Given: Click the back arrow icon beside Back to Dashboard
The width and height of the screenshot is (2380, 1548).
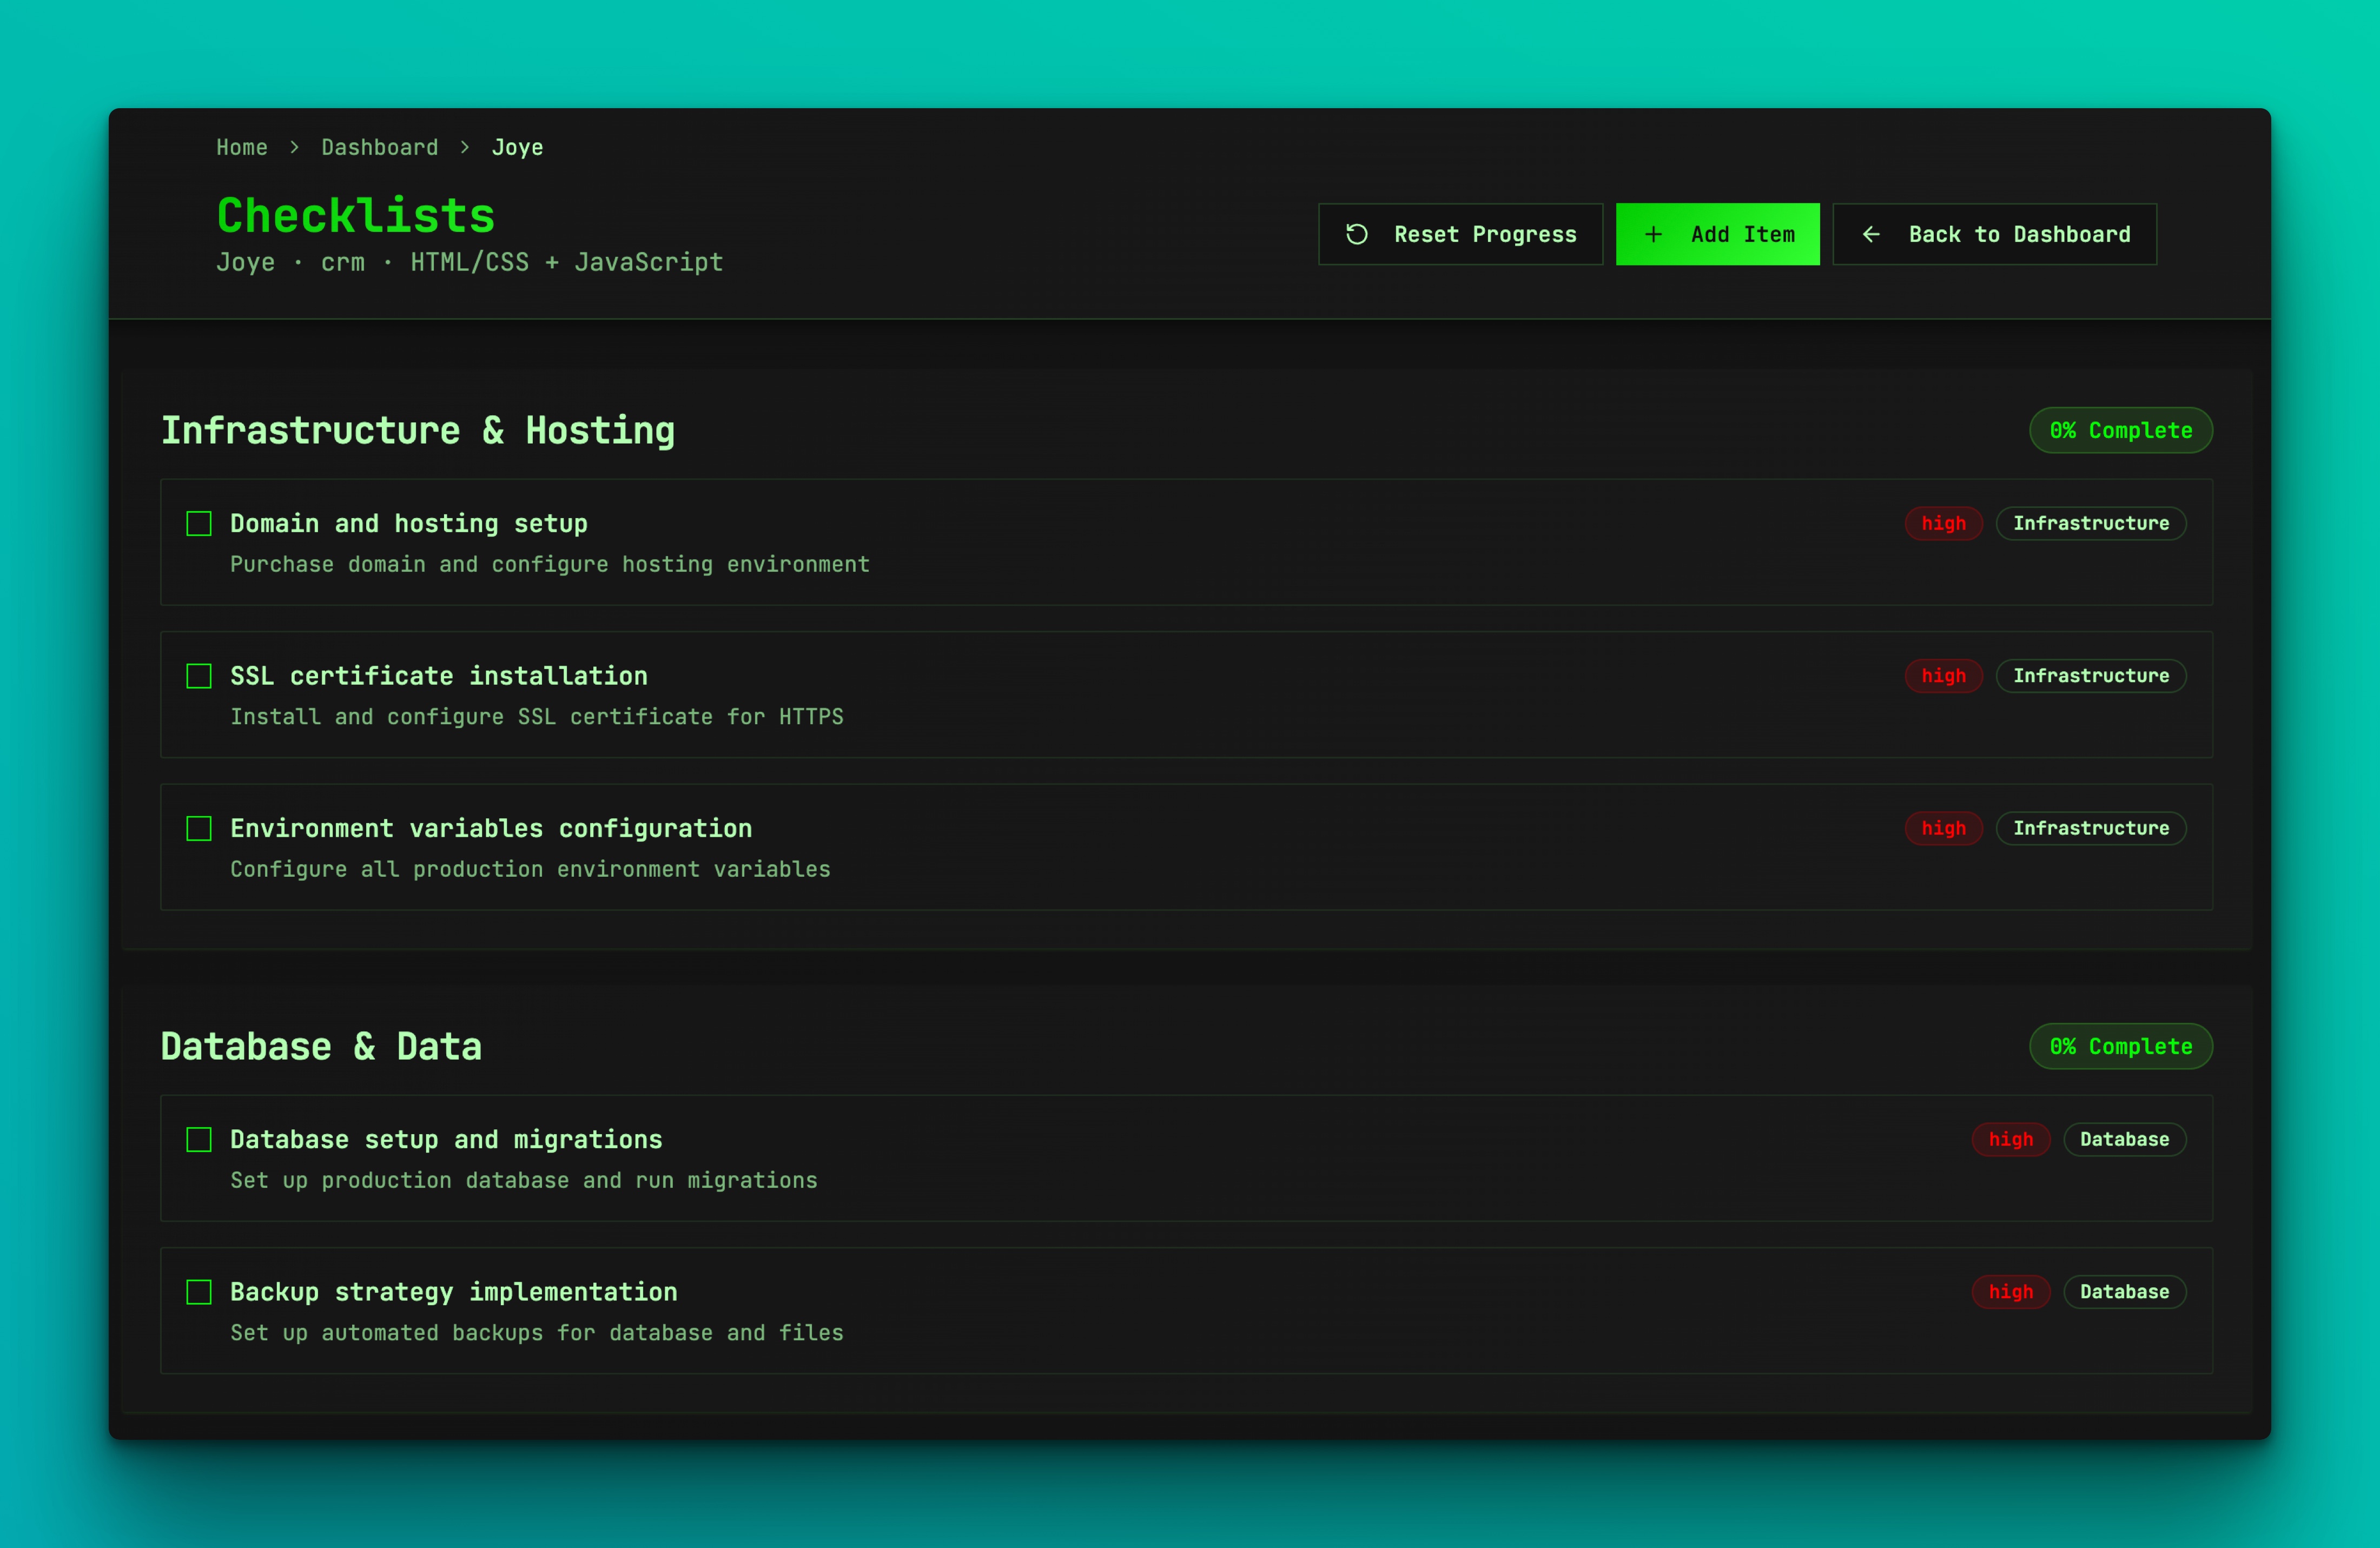Looking at the screenshot, I should pos(1872,234).
